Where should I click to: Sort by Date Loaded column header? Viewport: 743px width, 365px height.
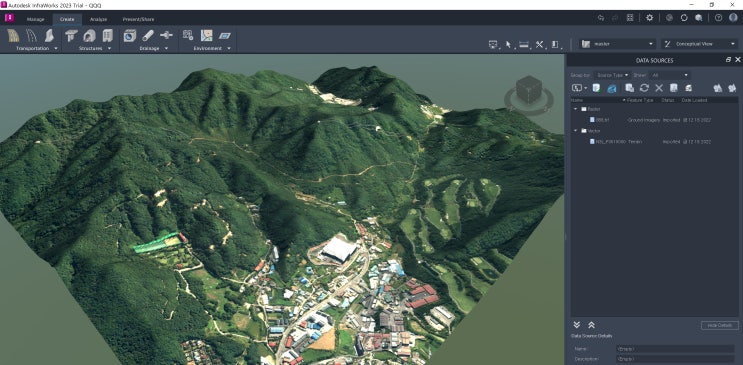pos(694,100)
